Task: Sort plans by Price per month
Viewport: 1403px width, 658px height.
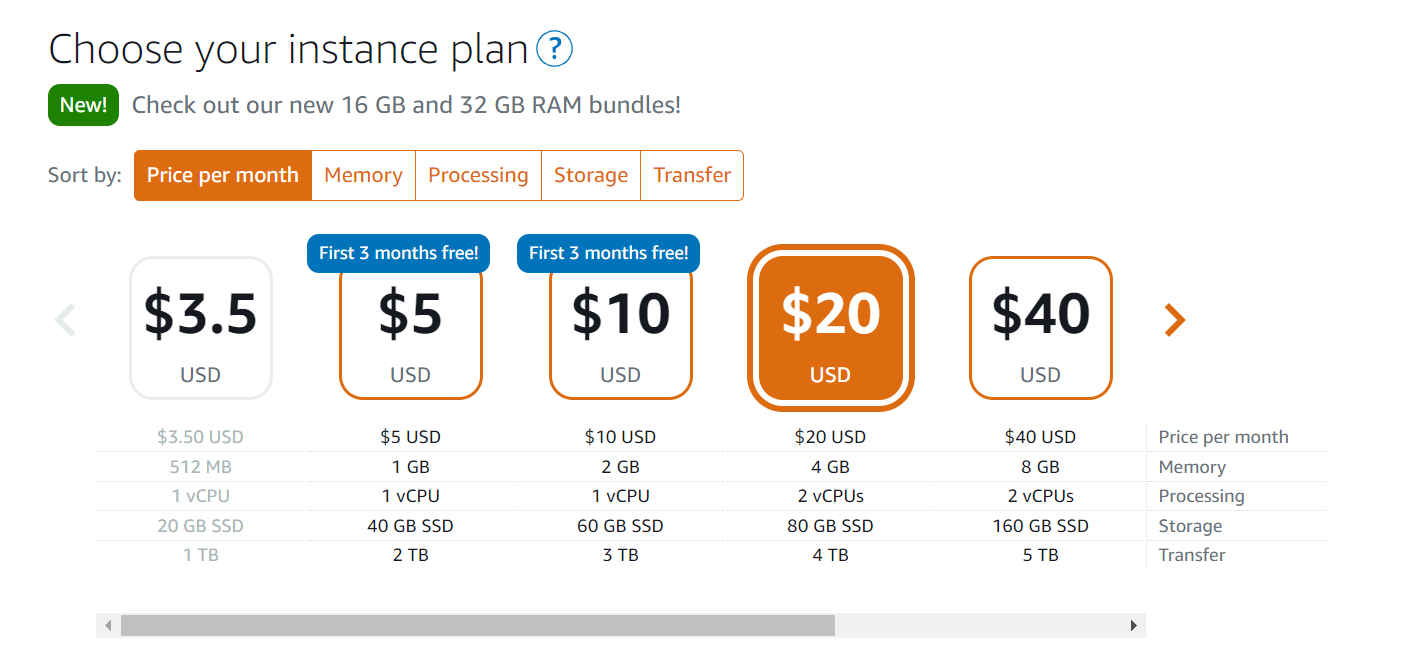Action: [223, 175]
